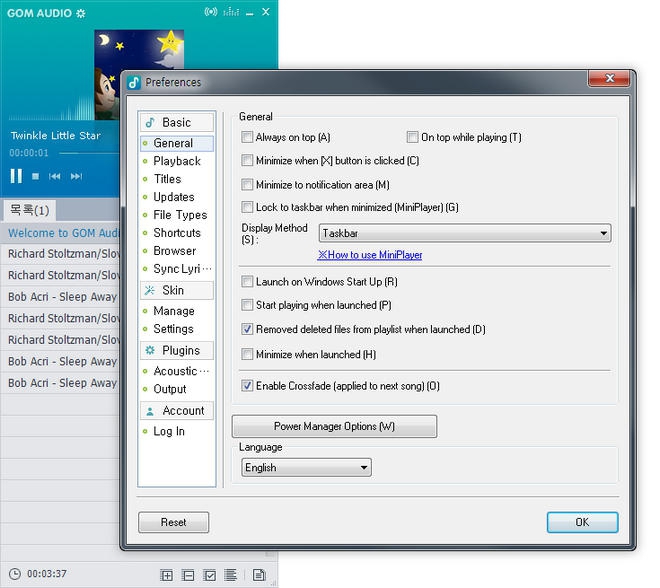Click Power Manager Options button
660x588 pixels.
tap(334, 426)
